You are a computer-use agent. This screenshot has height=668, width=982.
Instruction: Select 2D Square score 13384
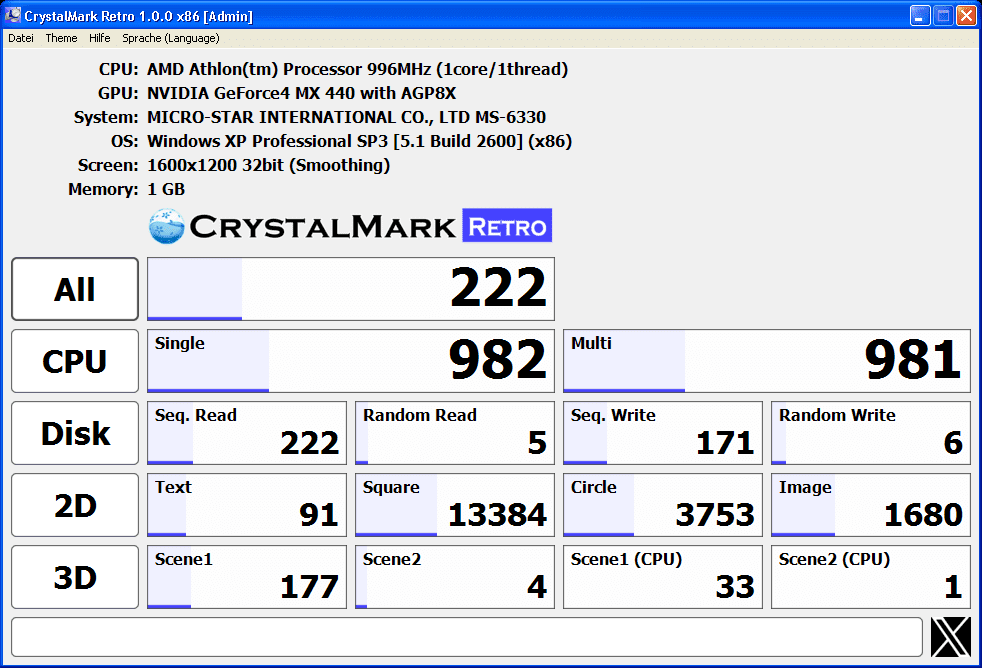[x=455, y=505]
